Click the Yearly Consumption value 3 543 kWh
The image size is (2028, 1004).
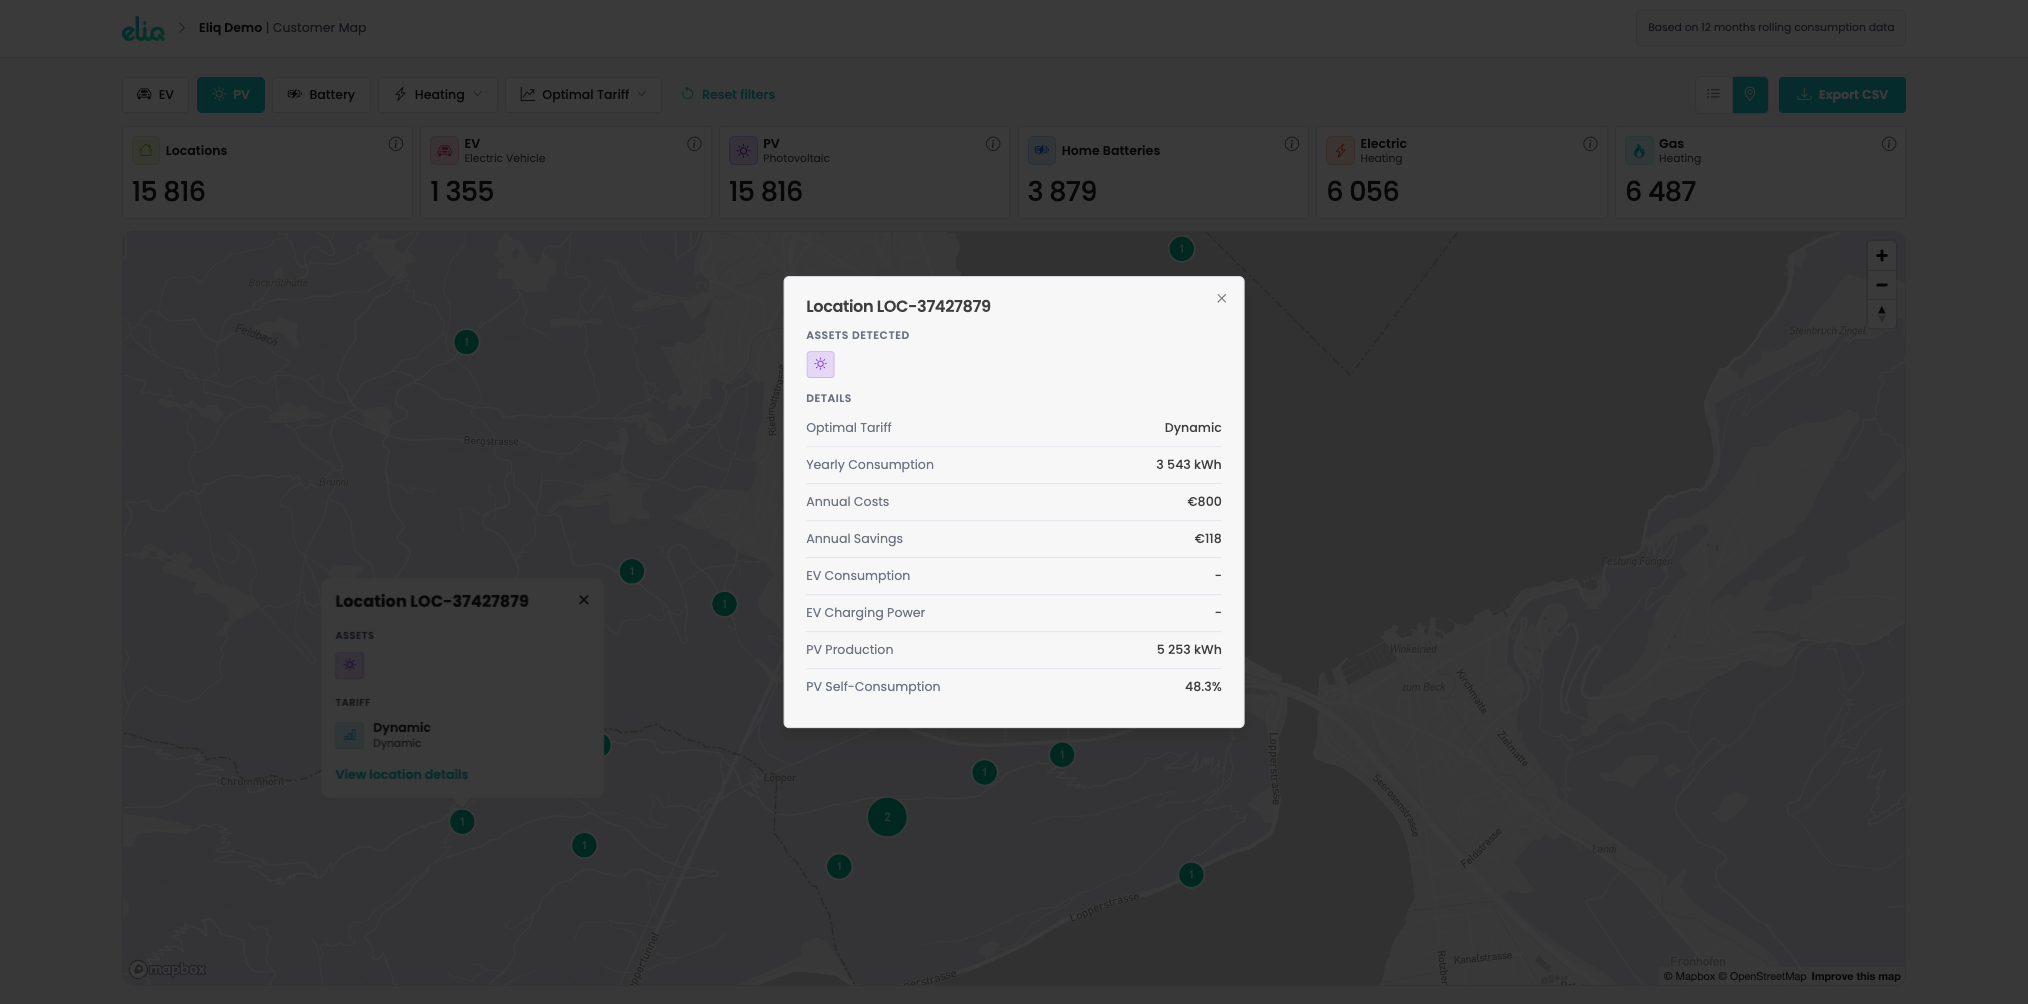click(x=1188, y=465)
